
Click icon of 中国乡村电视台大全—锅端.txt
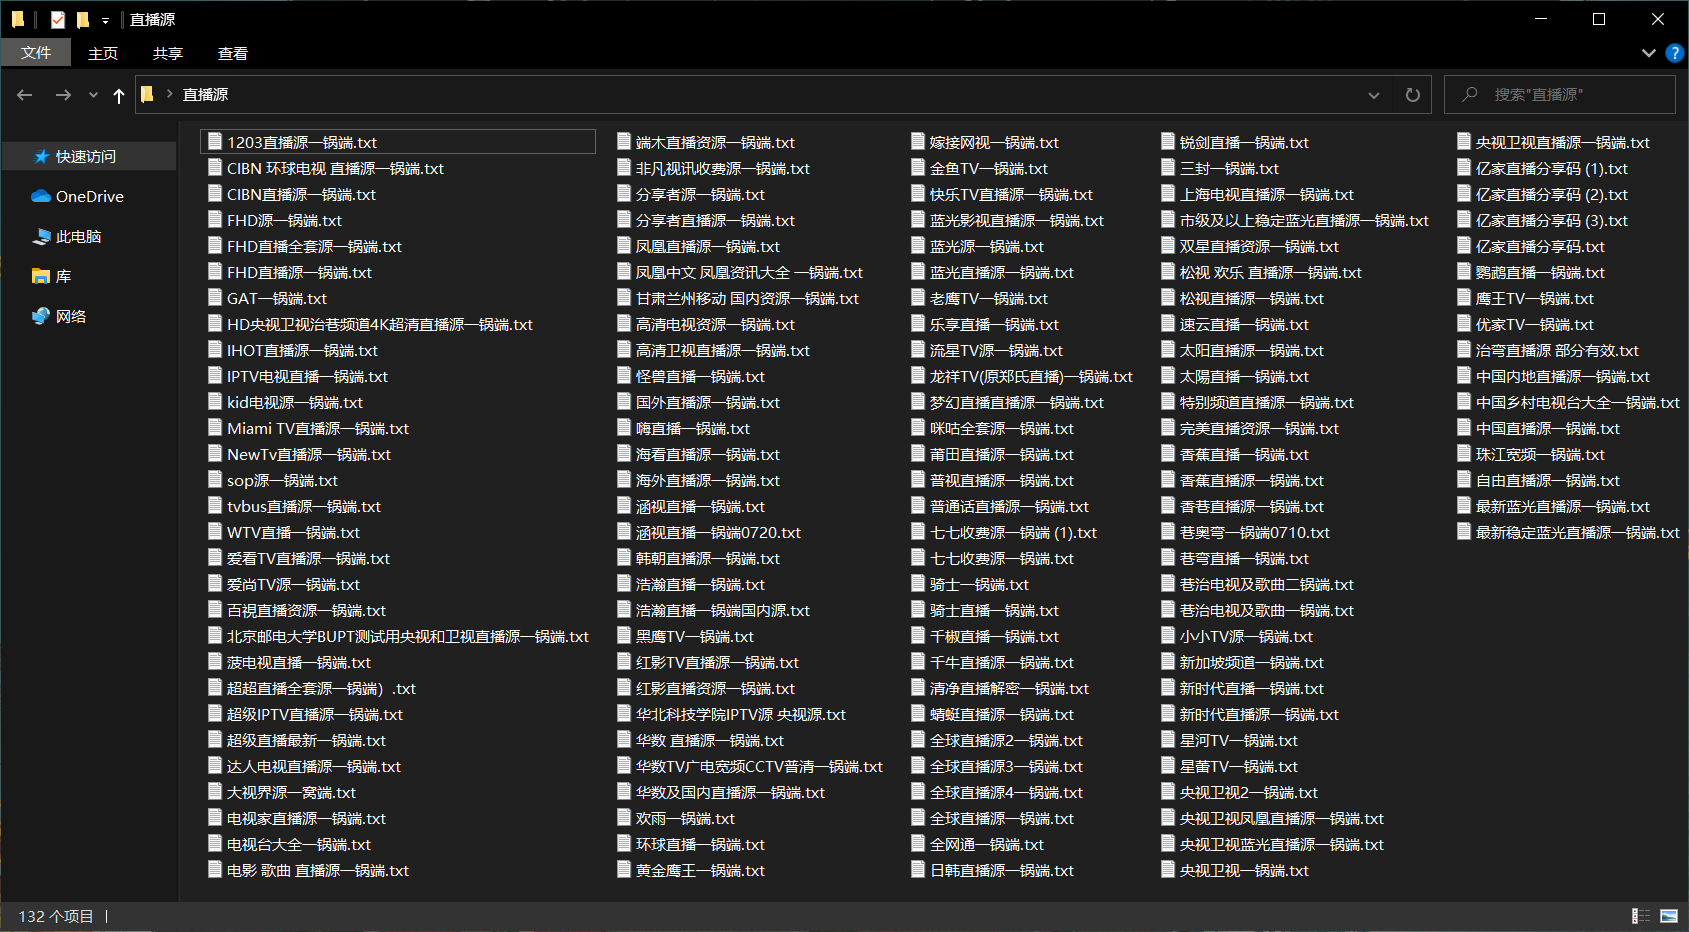point(1464,402)
